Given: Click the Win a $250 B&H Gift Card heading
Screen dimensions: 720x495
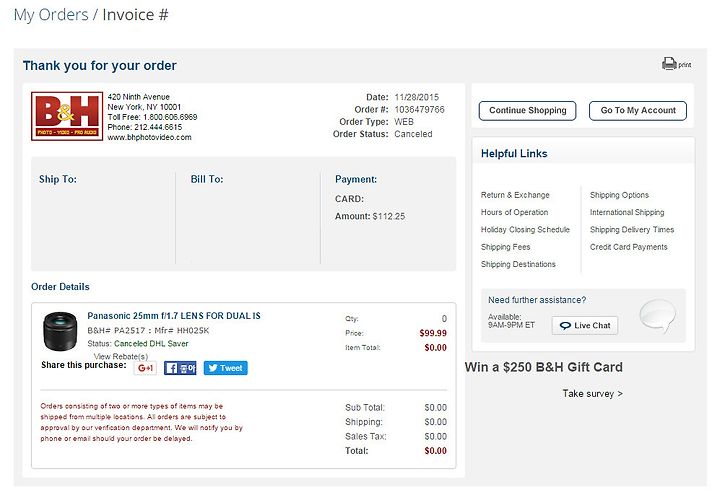Looking at the screenshot, I should pos(544,367).
